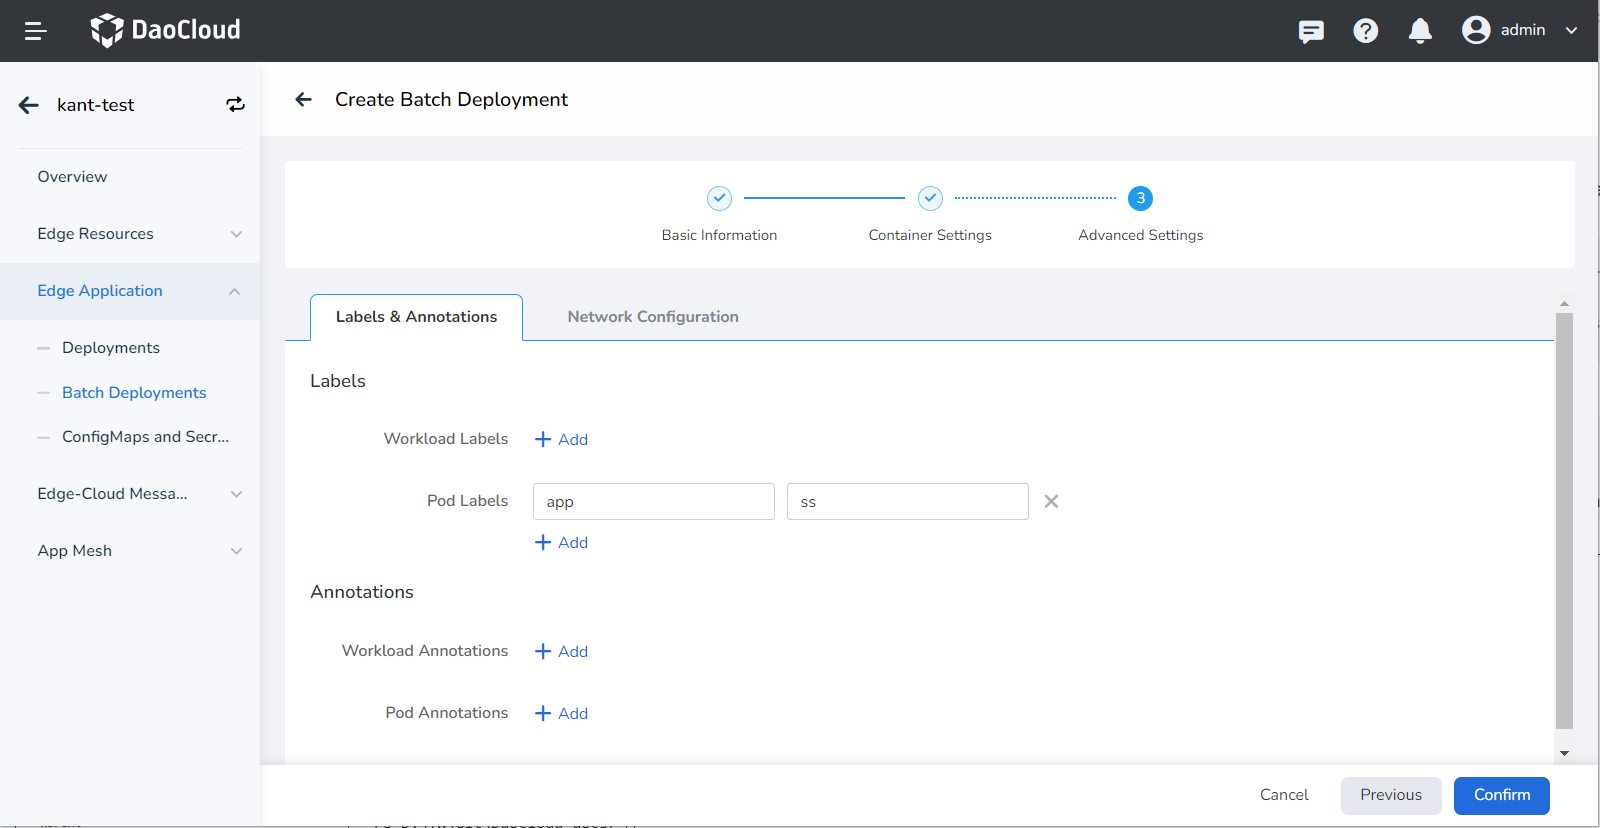Viewport: 1600px width, 828px height.
Task: Switch to the Network Configuration tab
Action: pos(653,317)
